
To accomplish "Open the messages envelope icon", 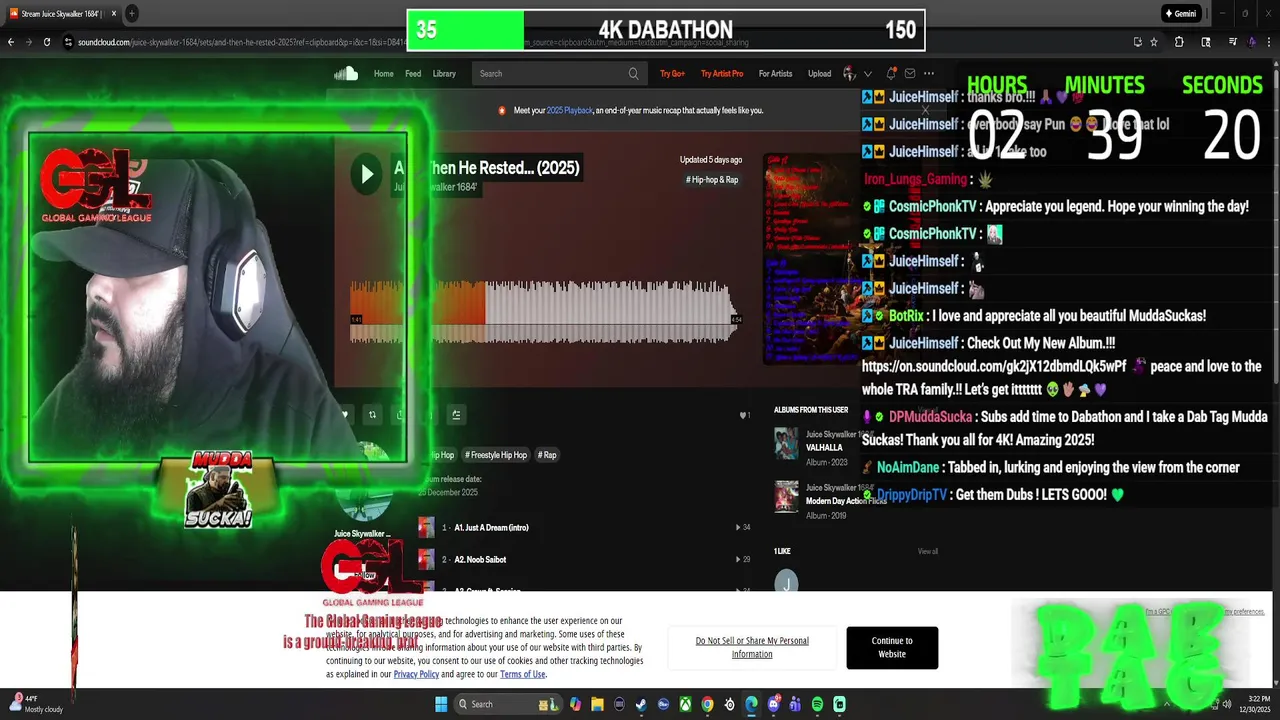I will (909, 73).
